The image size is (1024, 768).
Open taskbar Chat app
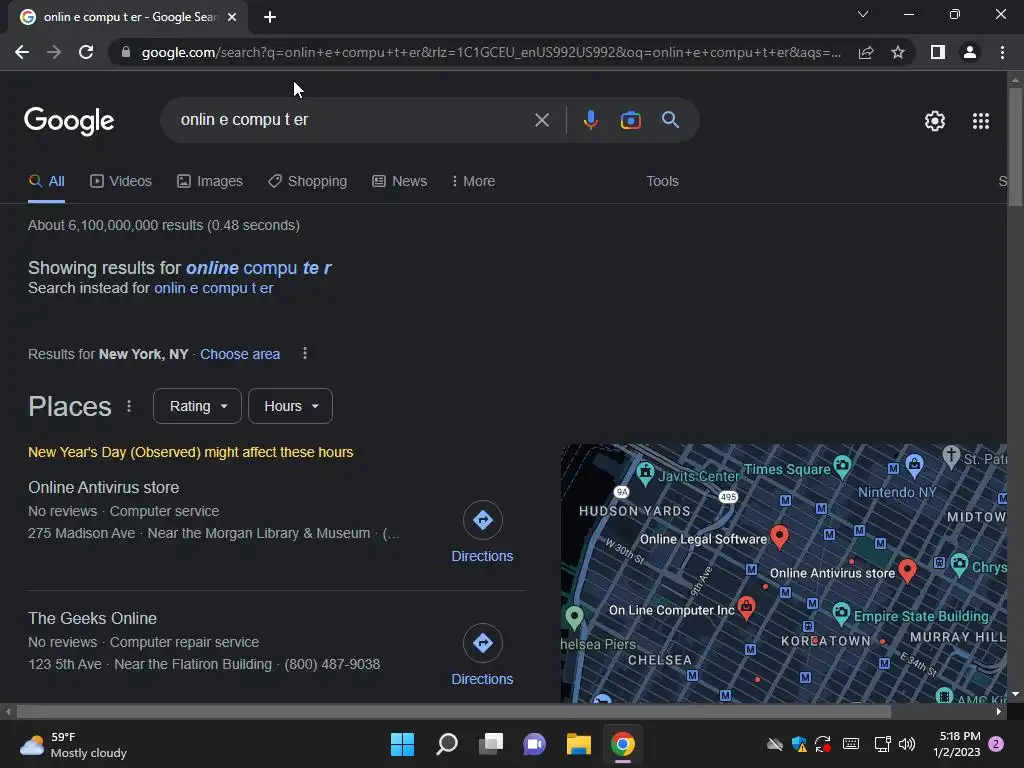[534, 744]
